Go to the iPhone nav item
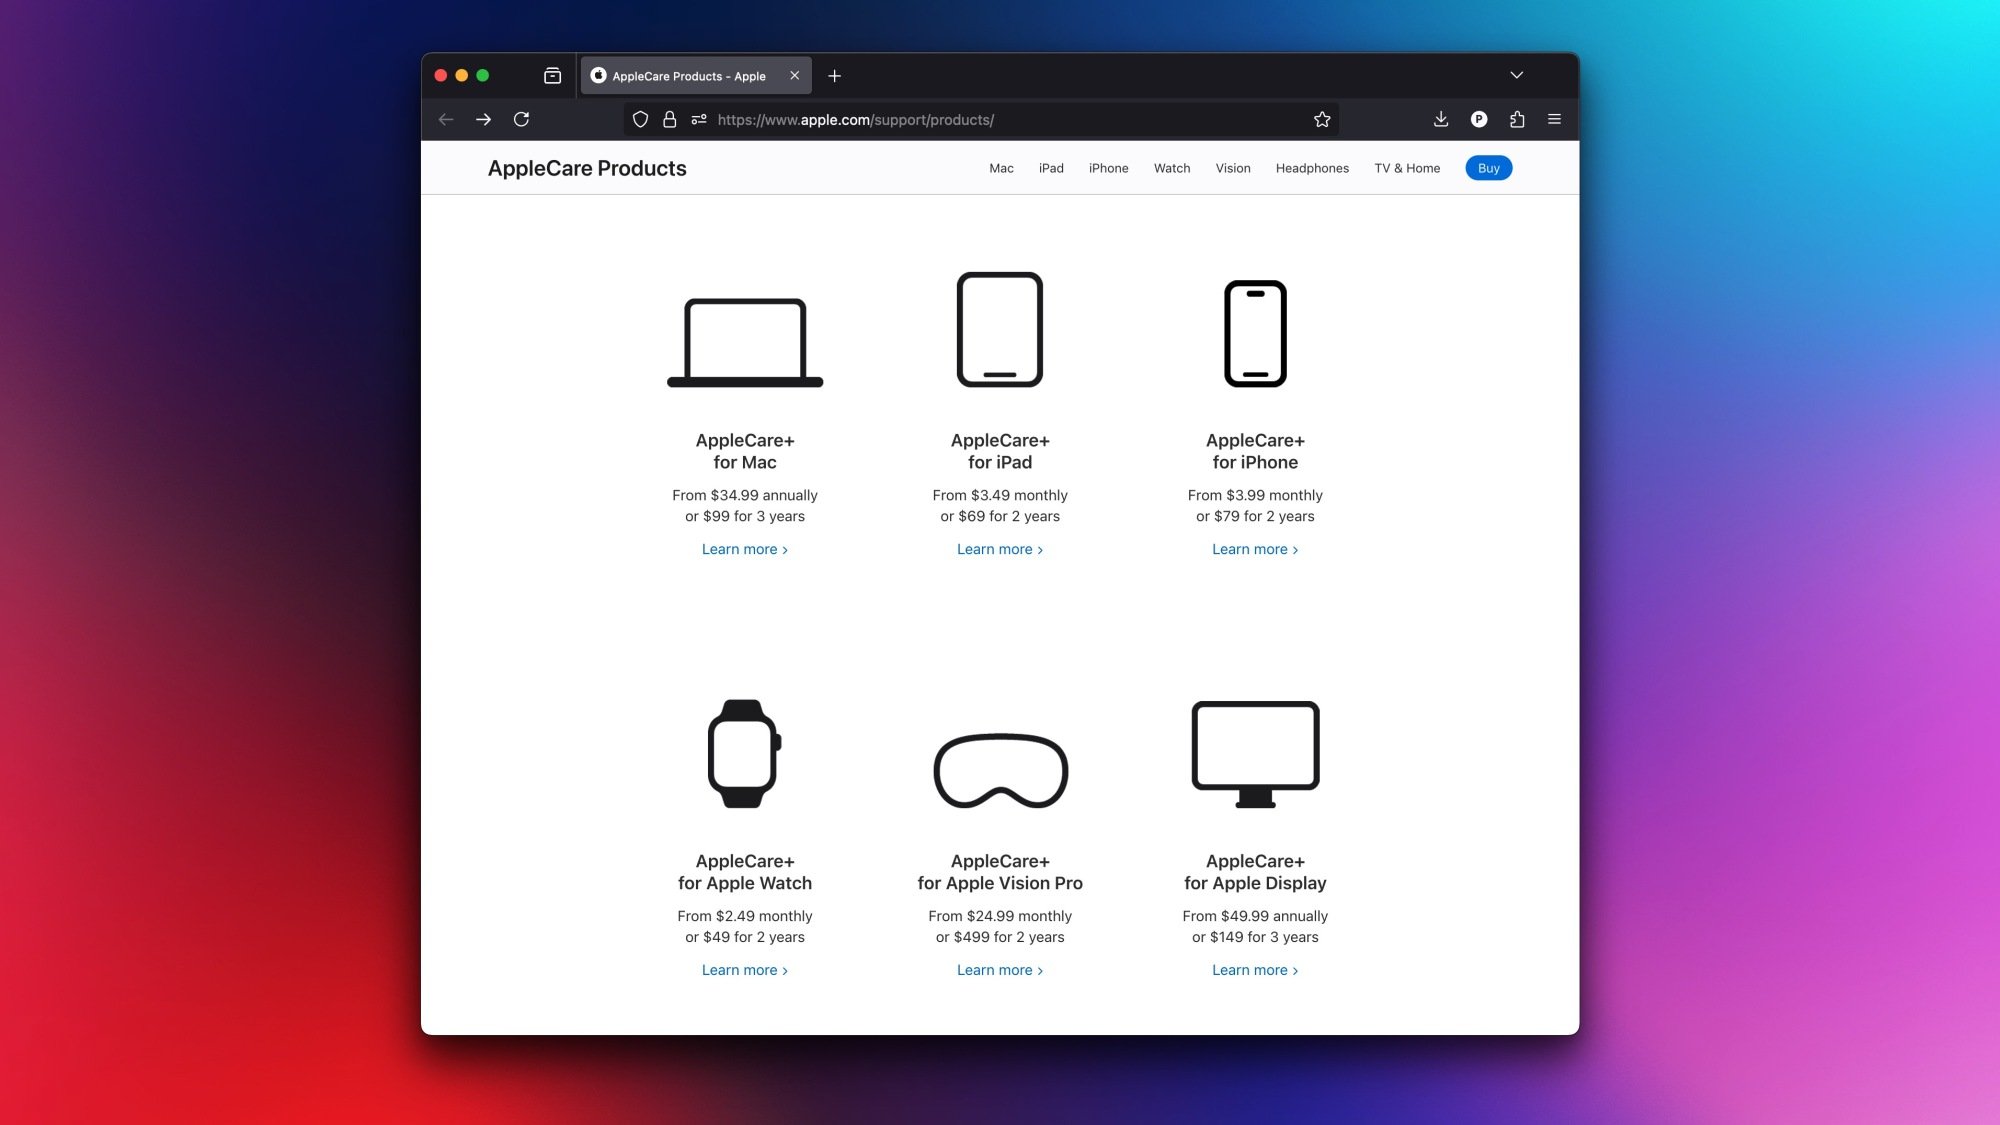The width and height of the screenshot is (2000, 1125). pyautogui.click(x=1108, y=169)
